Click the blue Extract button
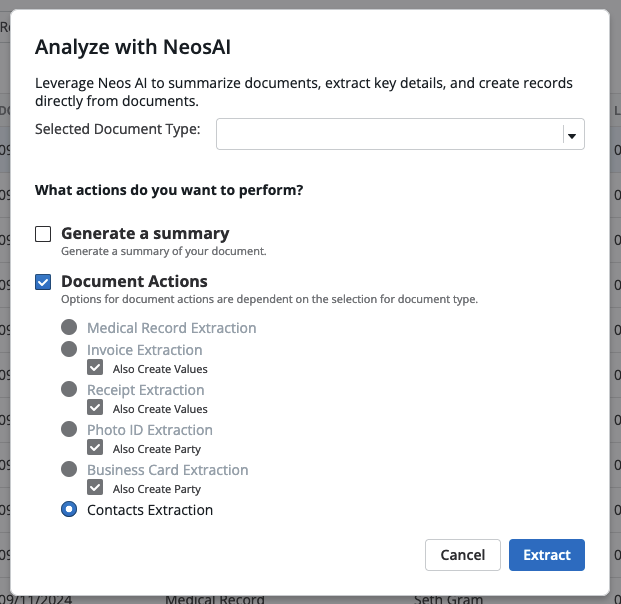The image size is (621, 604). (547, 555)
